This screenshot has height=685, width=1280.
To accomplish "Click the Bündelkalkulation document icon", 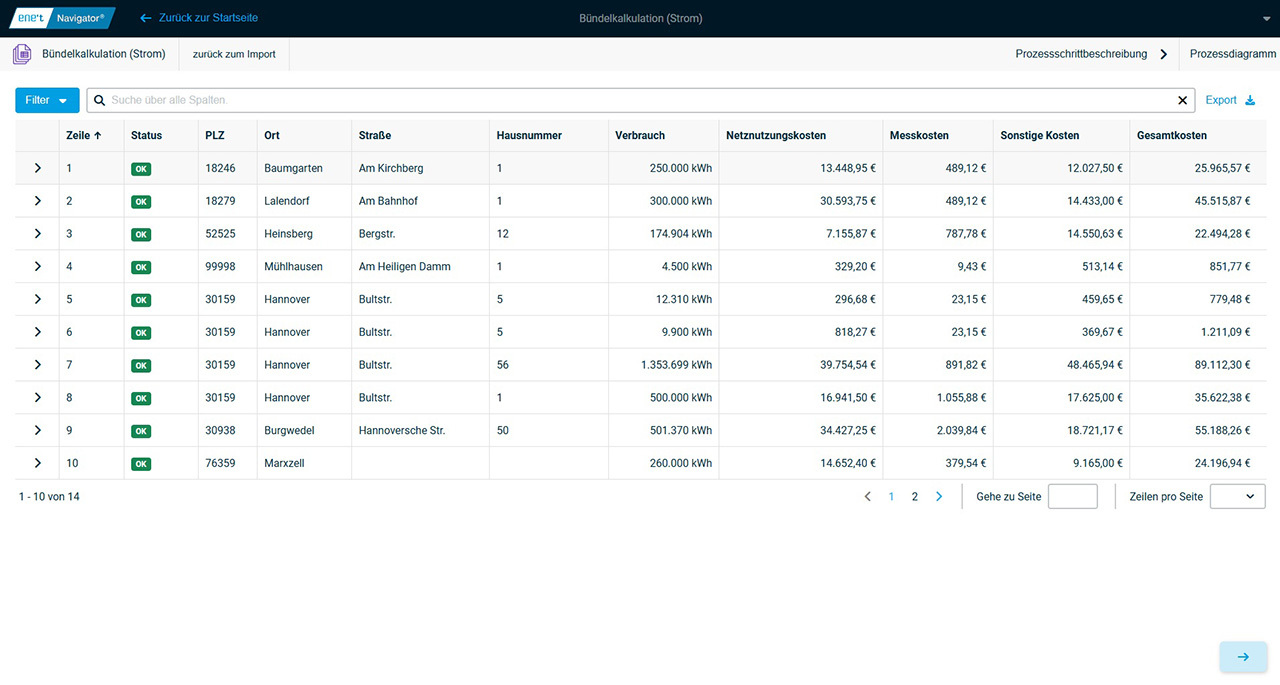I will [22, 54].
